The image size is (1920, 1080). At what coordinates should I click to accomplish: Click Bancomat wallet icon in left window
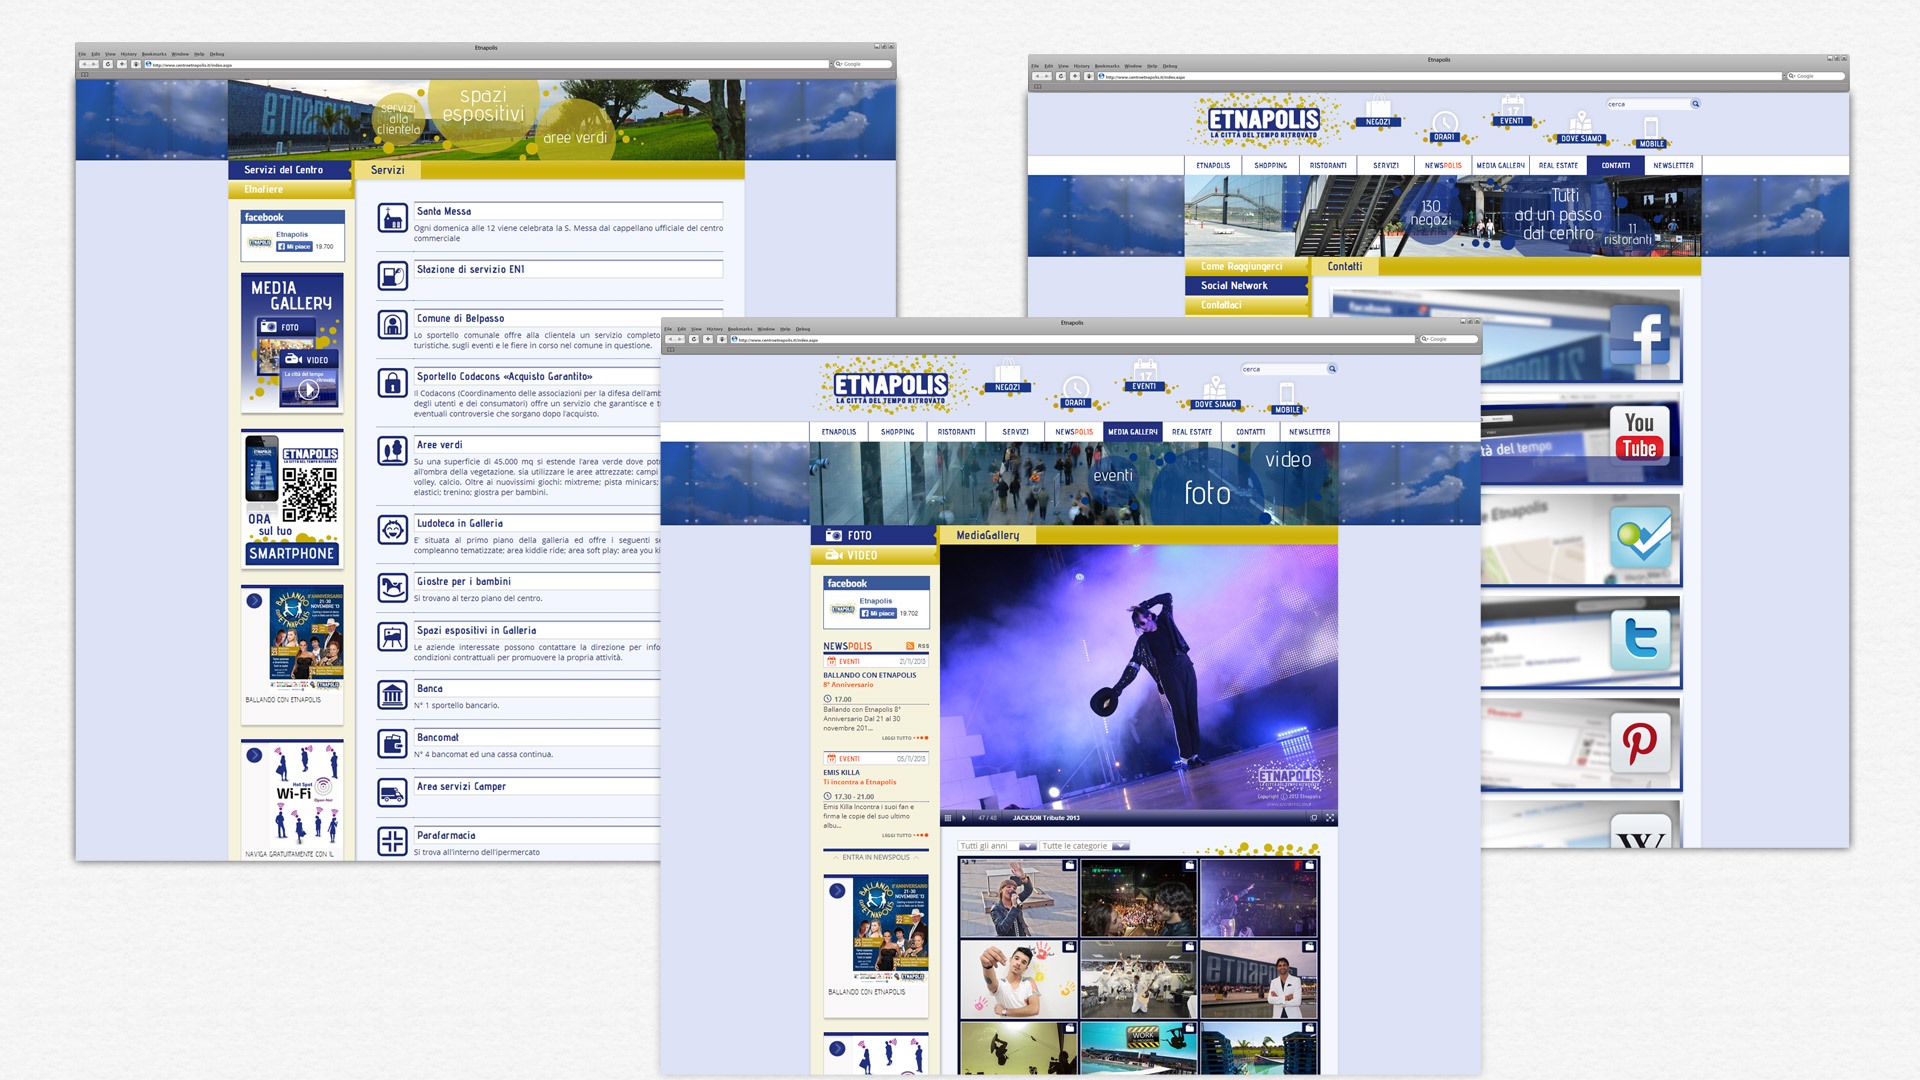(x=392, y=743)
